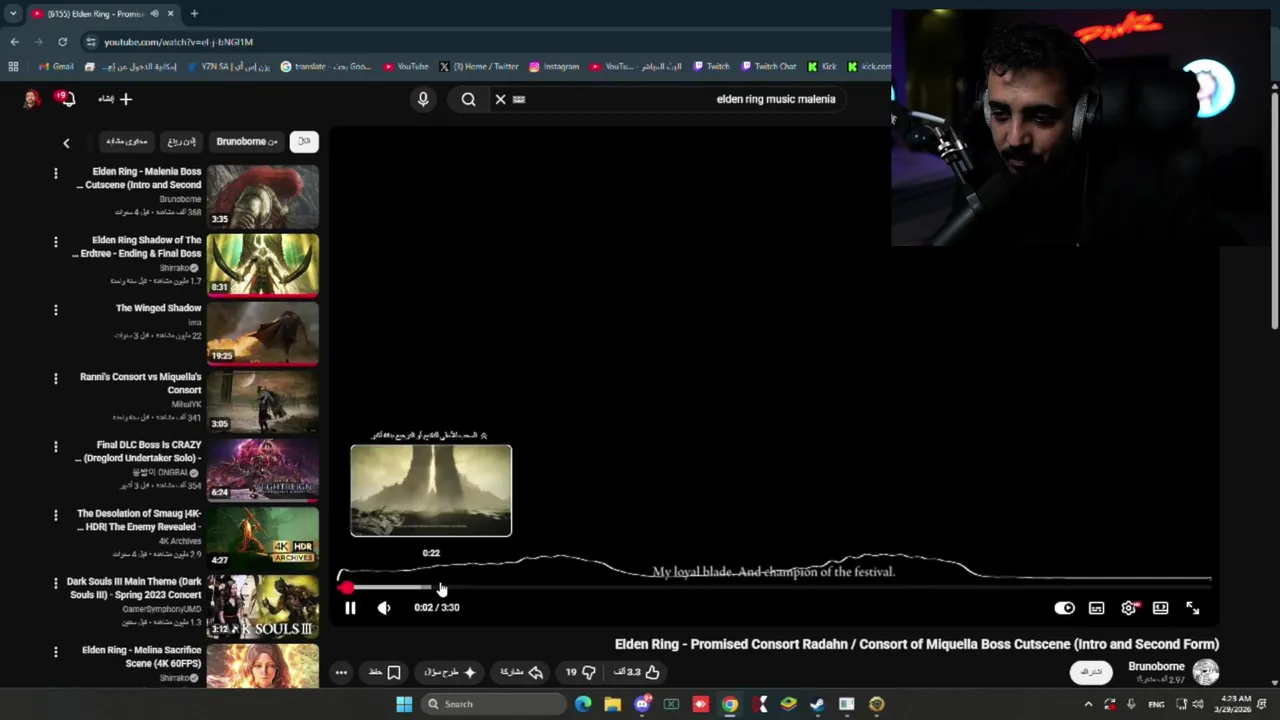This screenshot has width=1280, height=720.
Task: Open options for Final DLC Boss video
Action: coord(56,447)
